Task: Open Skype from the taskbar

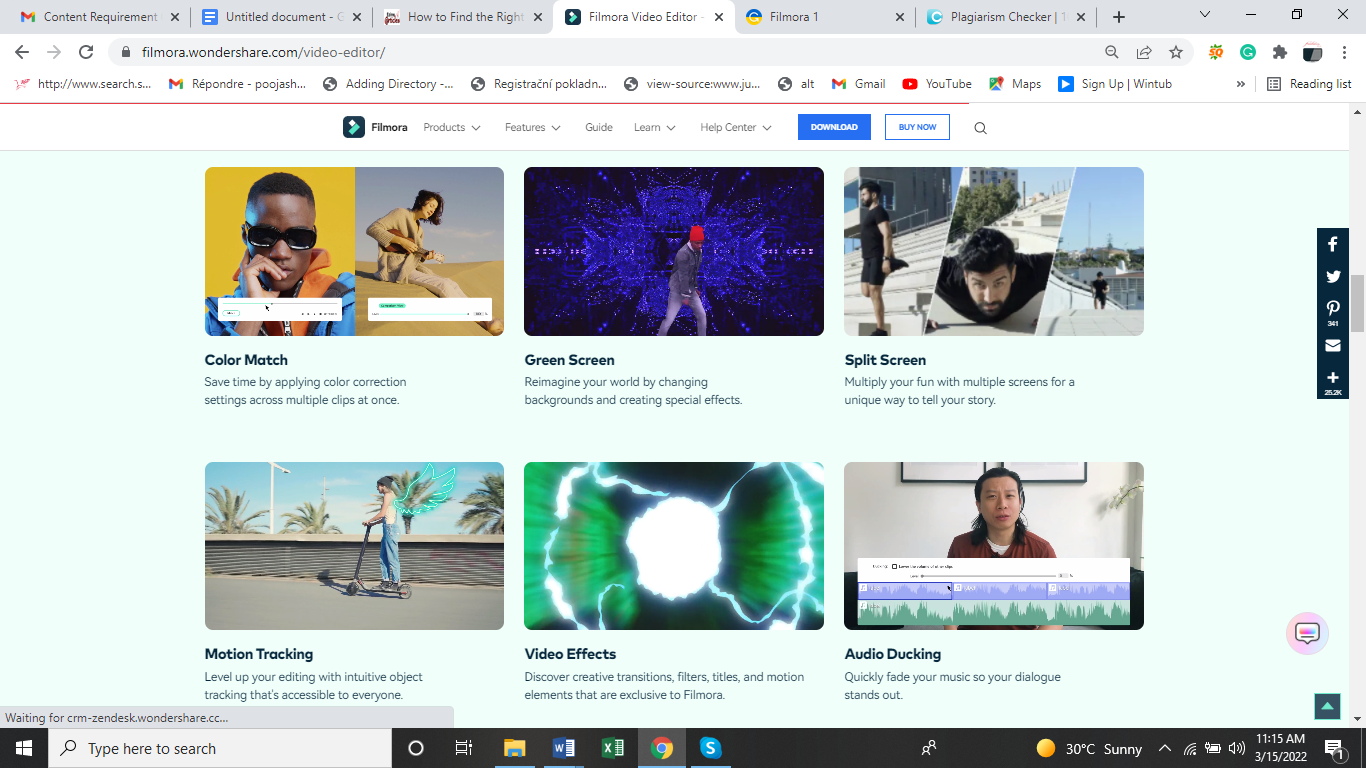Action: click(x=710, y=748)
